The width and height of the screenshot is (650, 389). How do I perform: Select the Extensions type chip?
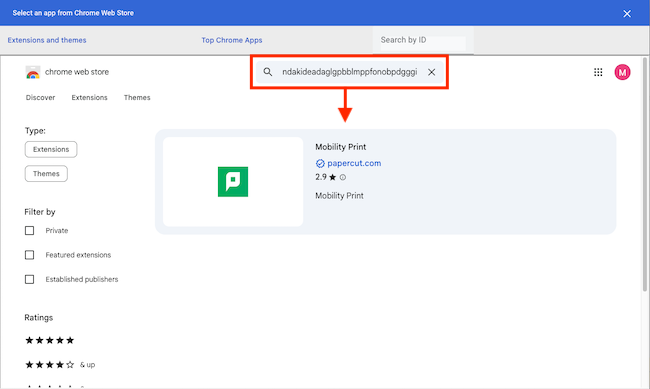coord(51,149)
